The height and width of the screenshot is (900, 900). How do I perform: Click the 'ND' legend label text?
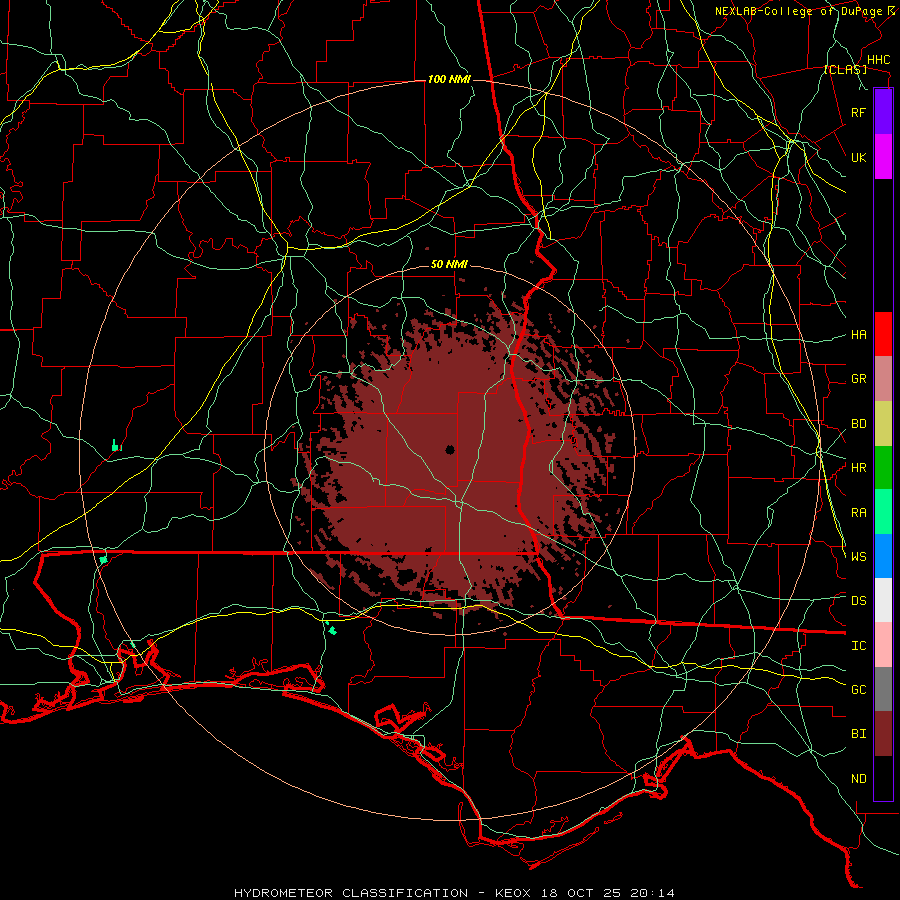pos(858,779)
